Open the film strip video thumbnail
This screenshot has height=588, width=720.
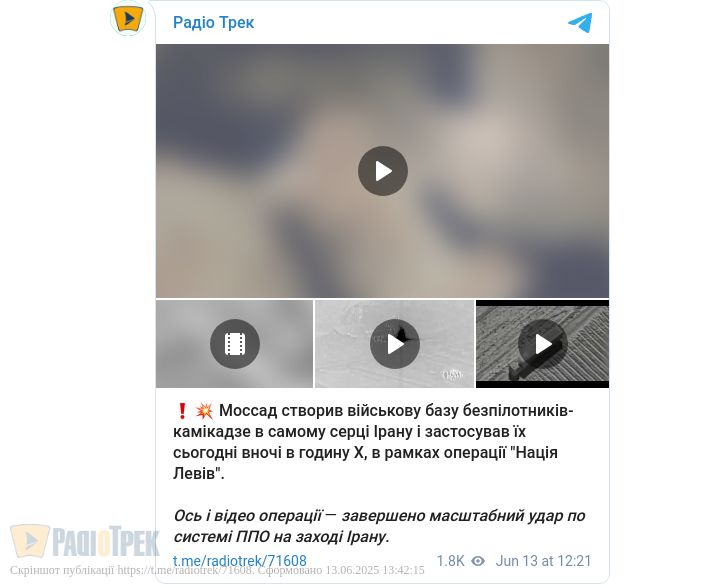235,344
